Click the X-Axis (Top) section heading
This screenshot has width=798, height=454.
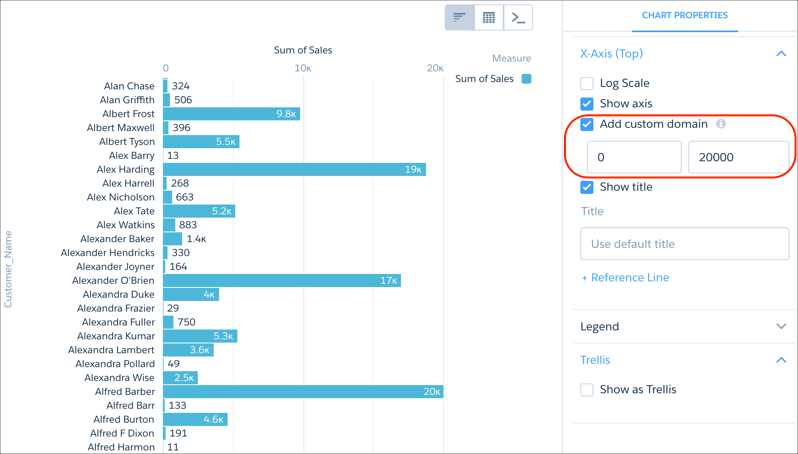[611, 53]
